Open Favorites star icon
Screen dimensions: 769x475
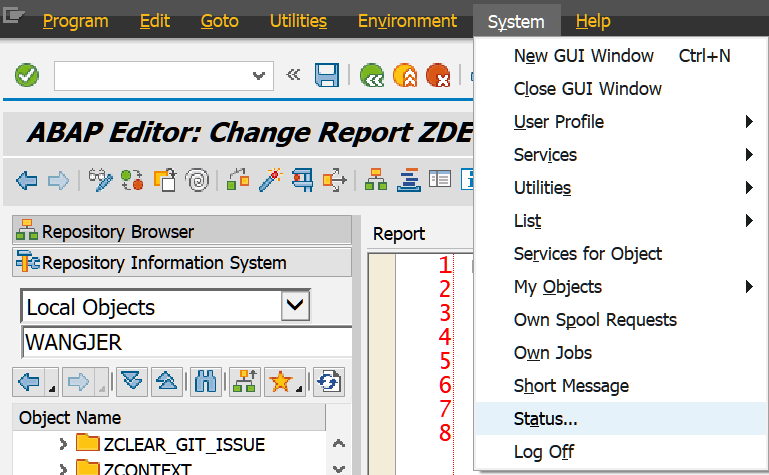click(281, 381)
